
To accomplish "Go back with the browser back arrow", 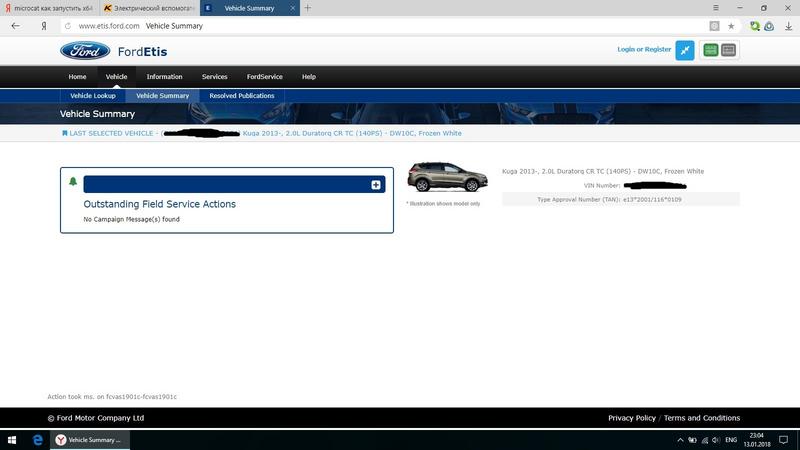I will [x=15, y=26].
